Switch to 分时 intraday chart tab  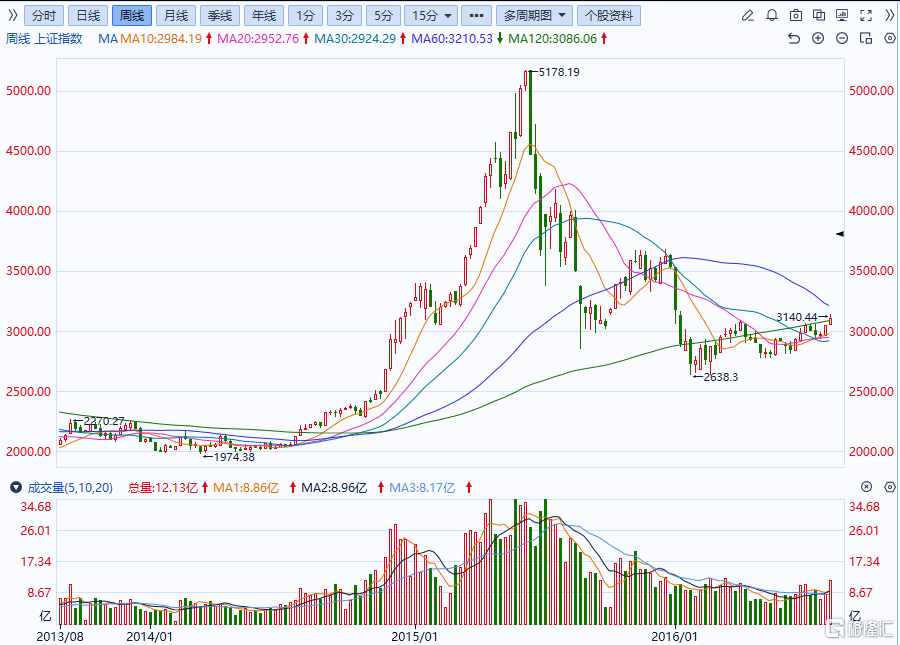pos(44,15)
